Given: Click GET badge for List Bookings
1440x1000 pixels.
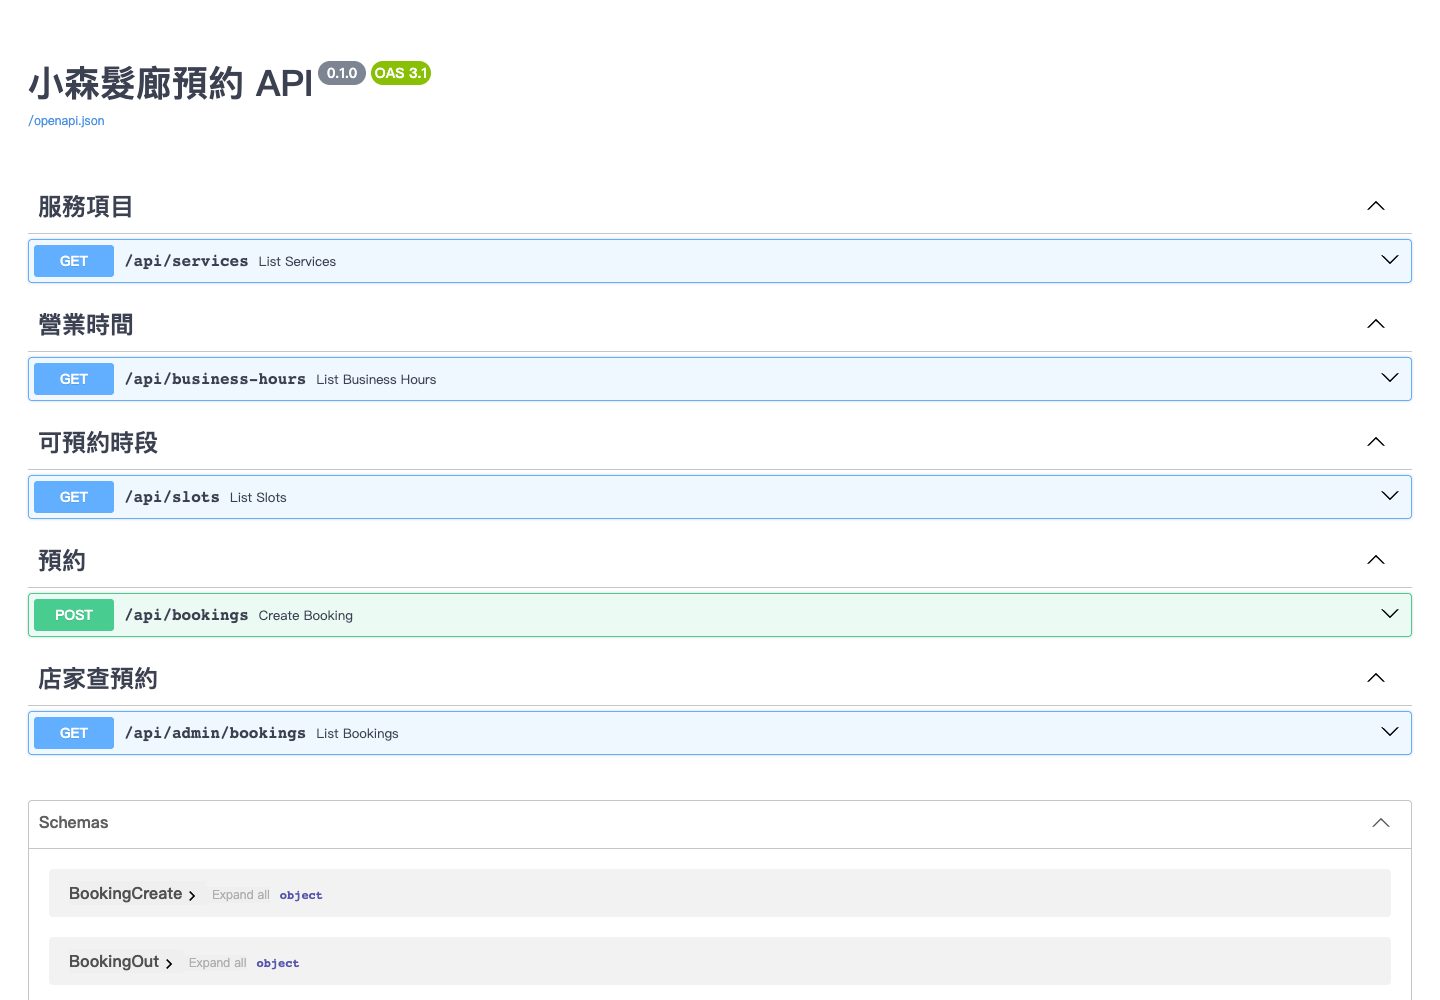Looking at the screenshot, I should point(74,733).
